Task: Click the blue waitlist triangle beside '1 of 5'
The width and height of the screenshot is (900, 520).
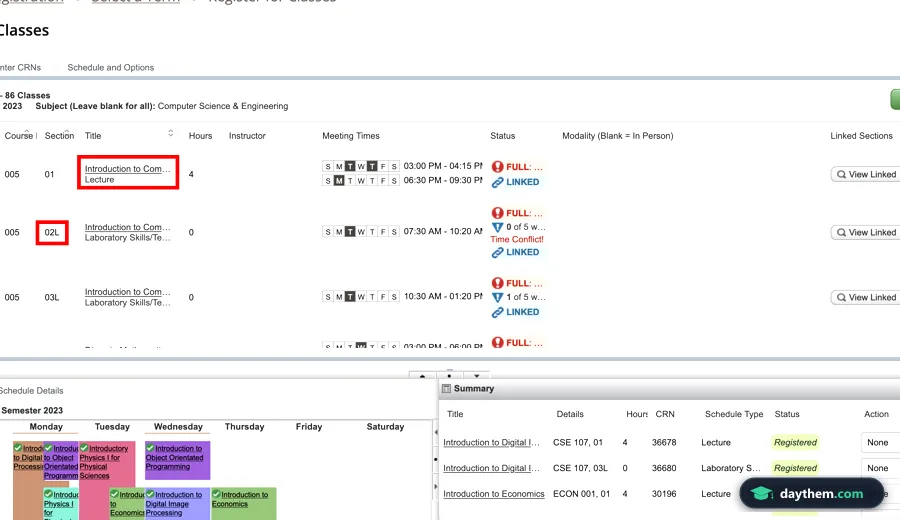Action: [x=497, y=297]
